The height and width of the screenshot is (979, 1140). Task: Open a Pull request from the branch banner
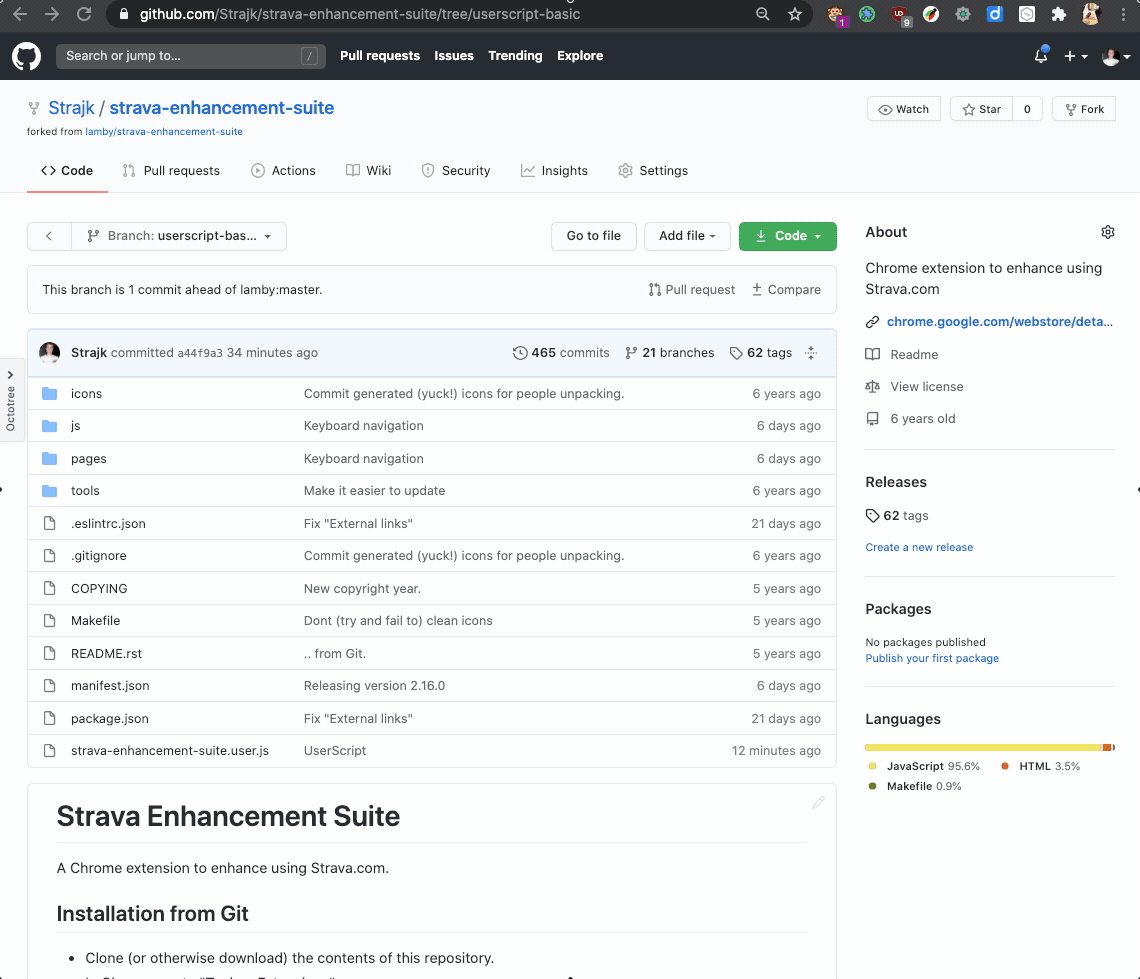click(x=691, y=290)
